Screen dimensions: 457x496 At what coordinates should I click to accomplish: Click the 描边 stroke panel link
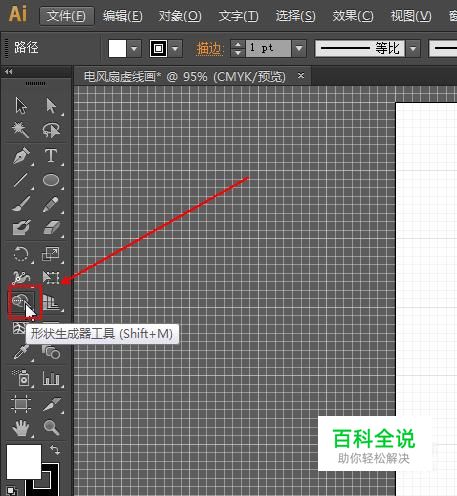pos(209,49)
